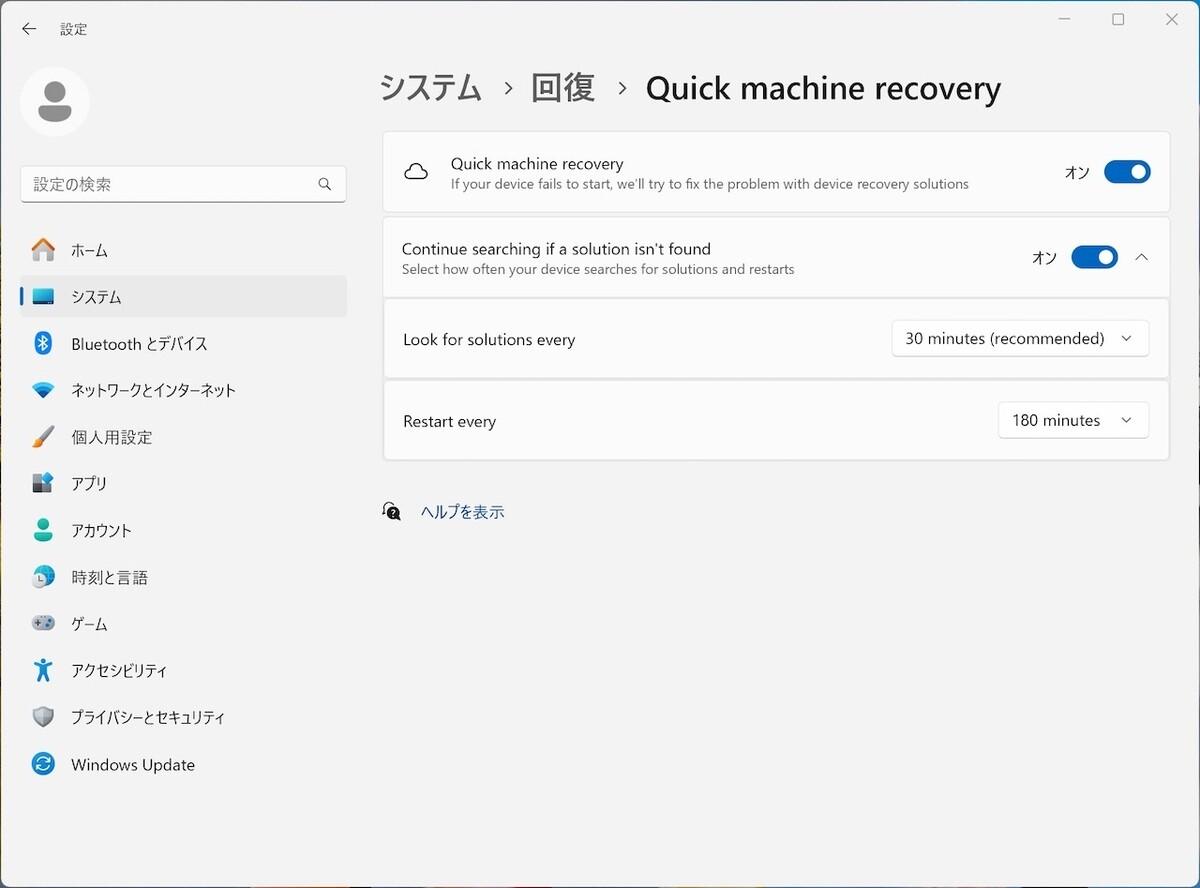
Task: Collapse the Continue searching section chevron
Action: pyautogui.click(x=1142, y=257)
